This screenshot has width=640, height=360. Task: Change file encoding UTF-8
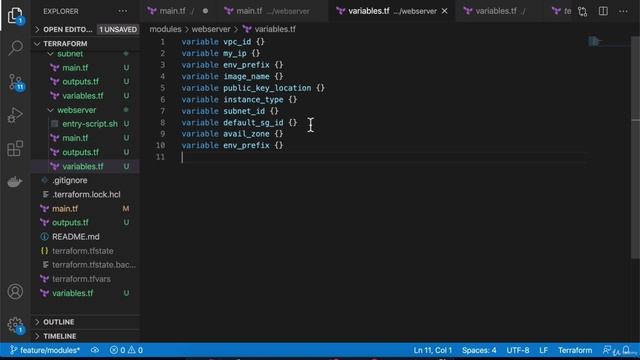click(x=518, y=350)
